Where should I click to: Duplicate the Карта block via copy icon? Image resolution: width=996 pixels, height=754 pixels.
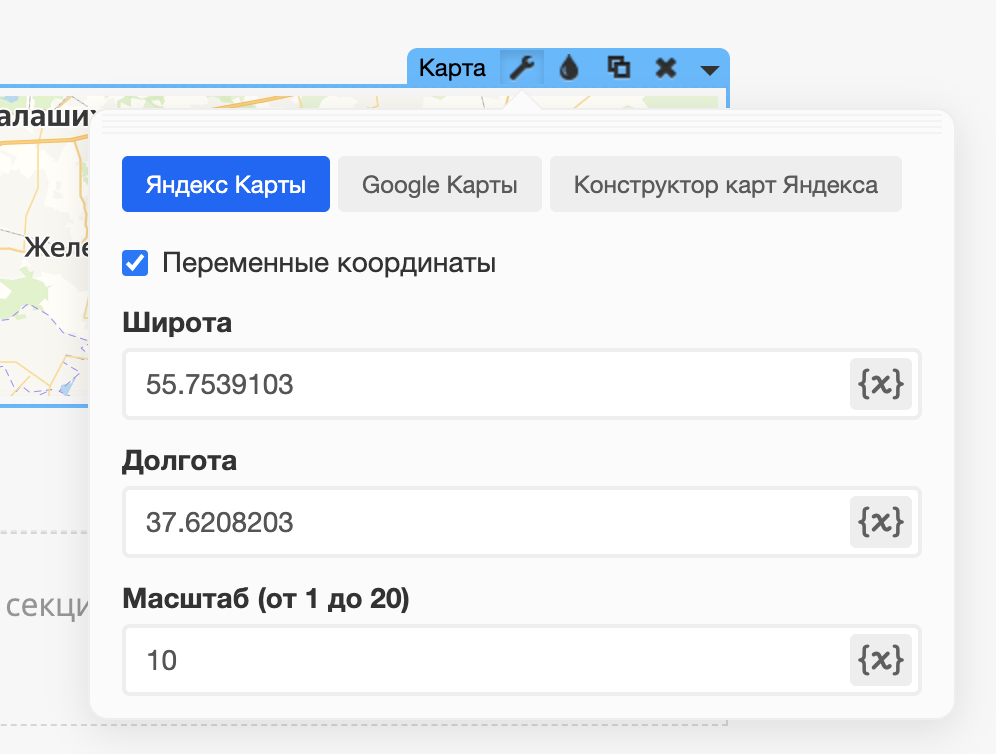(x=619, y=67)
